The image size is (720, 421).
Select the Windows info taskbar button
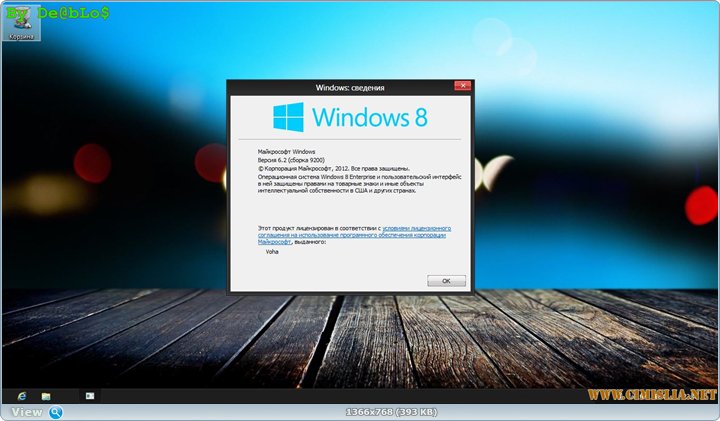88,396
